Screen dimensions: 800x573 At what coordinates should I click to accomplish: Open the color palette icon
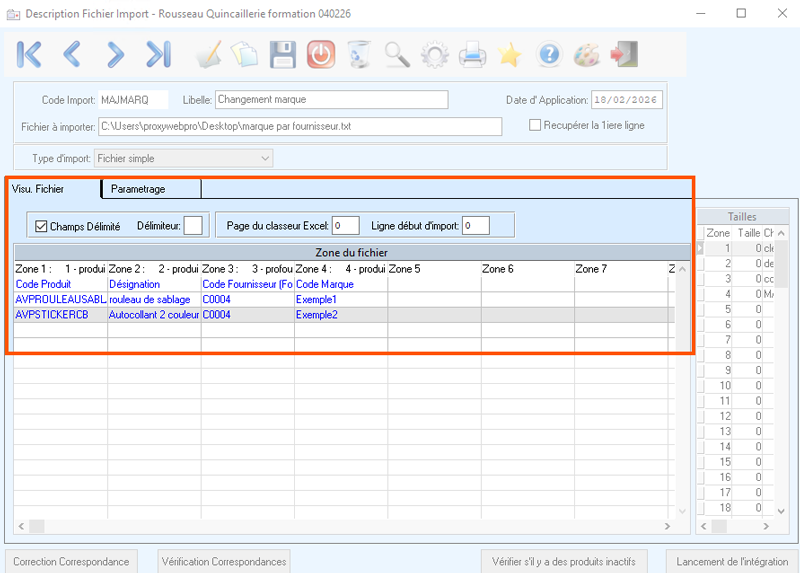click(587, 55)
